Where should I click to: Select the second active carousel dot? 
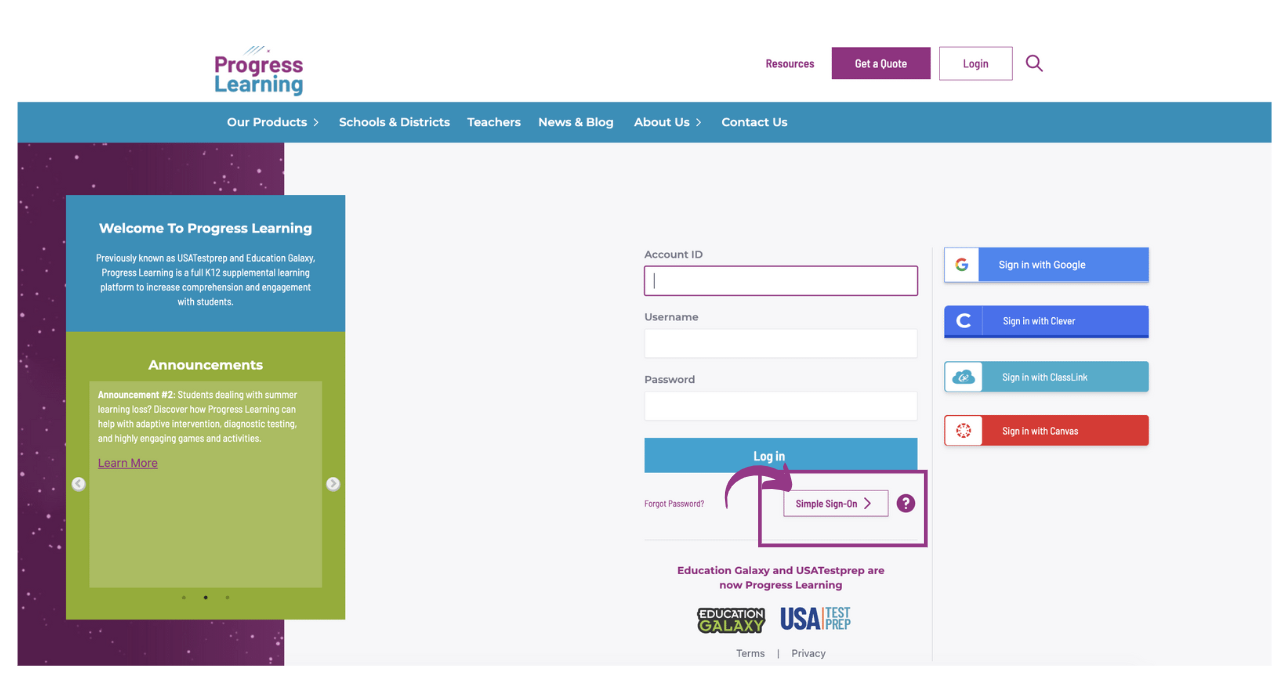206,597
